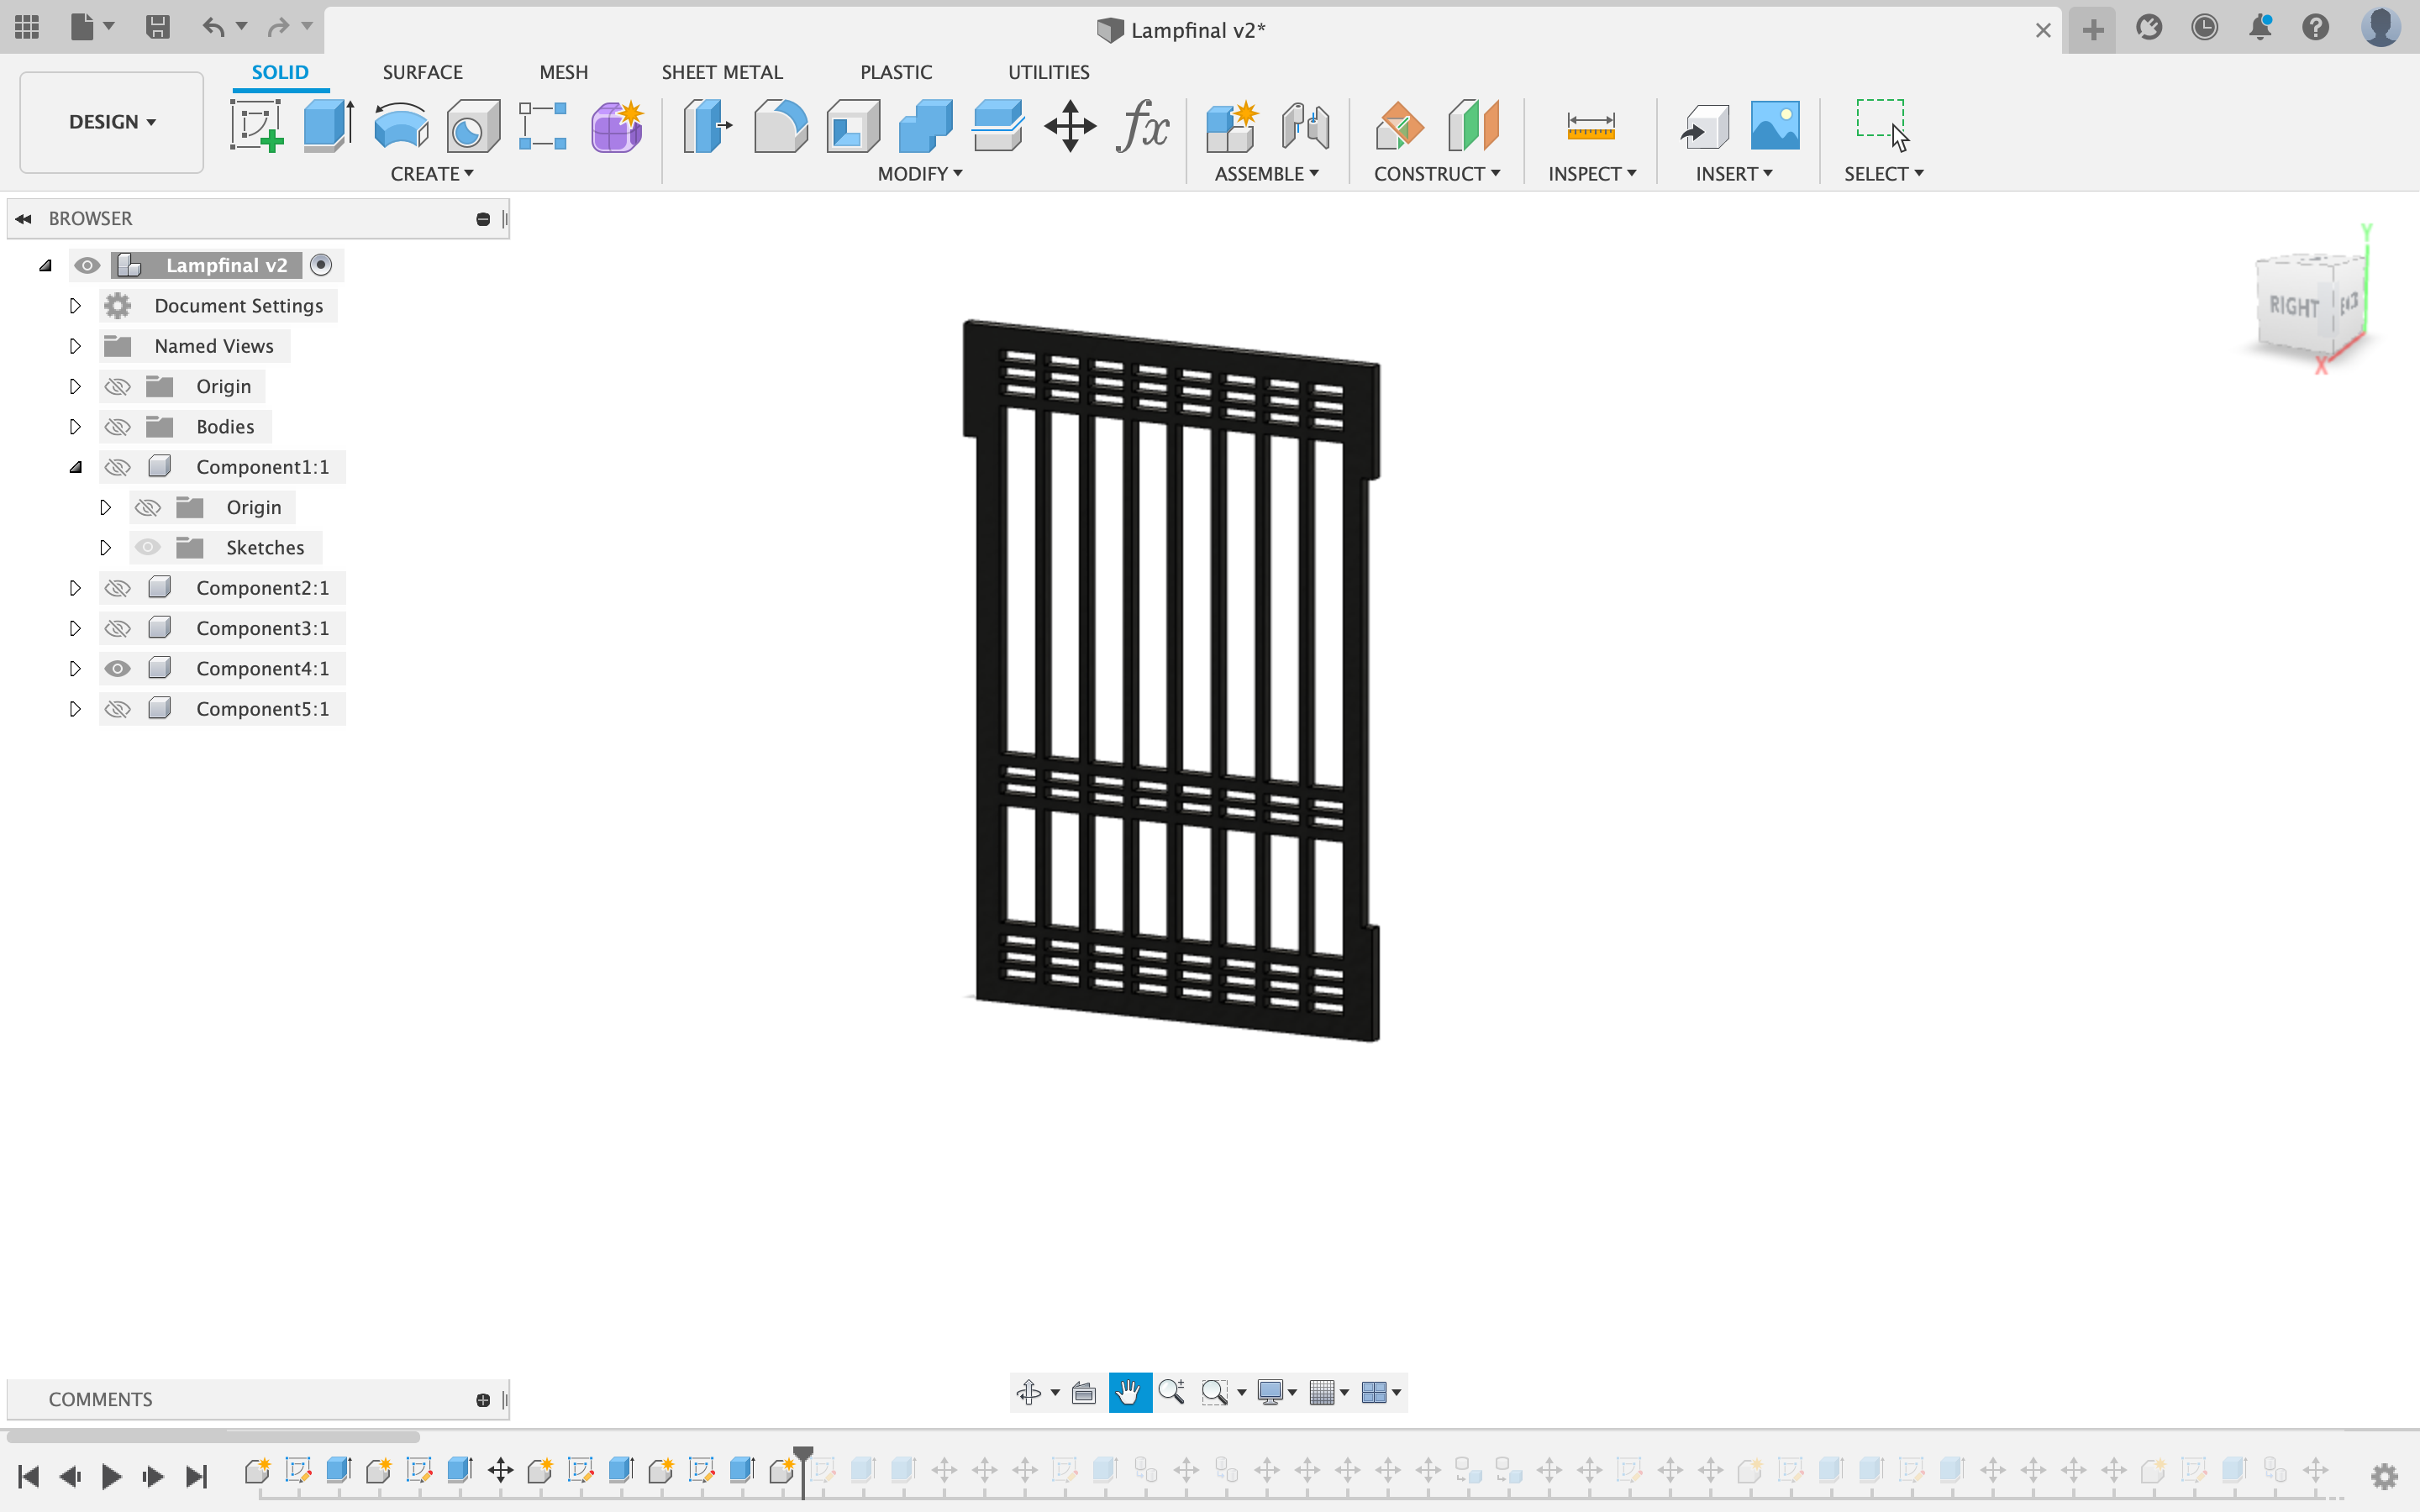The height and width of the screenshot is (1512, 2420).
Task: Open the CONSTRUCT dropdown menu
Action: tap(1436, 172)
